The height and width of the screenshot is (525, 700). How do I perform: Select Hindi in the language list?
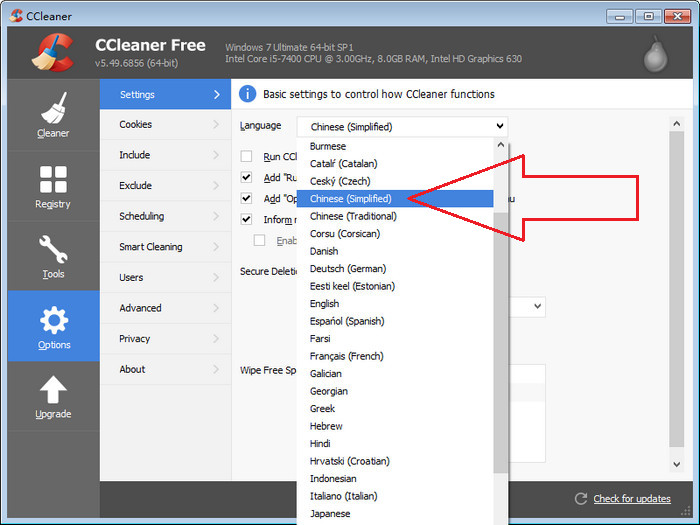(x=395, y=444)
